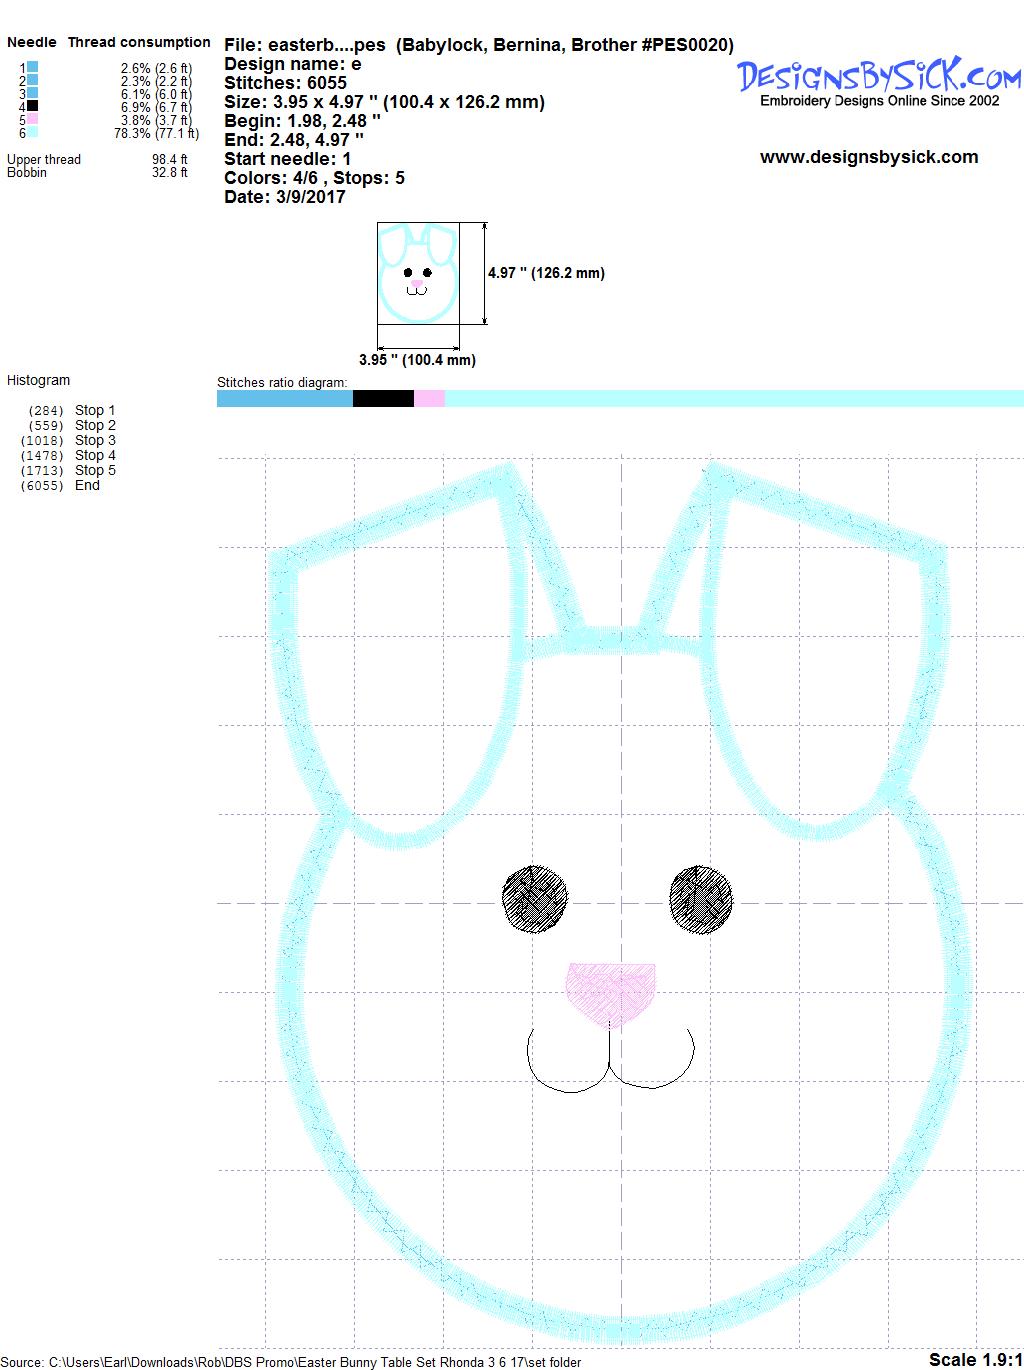Screen dimensions: 1024x1370
Task: Click the bunny's right black eye
Action: [701, 897]
